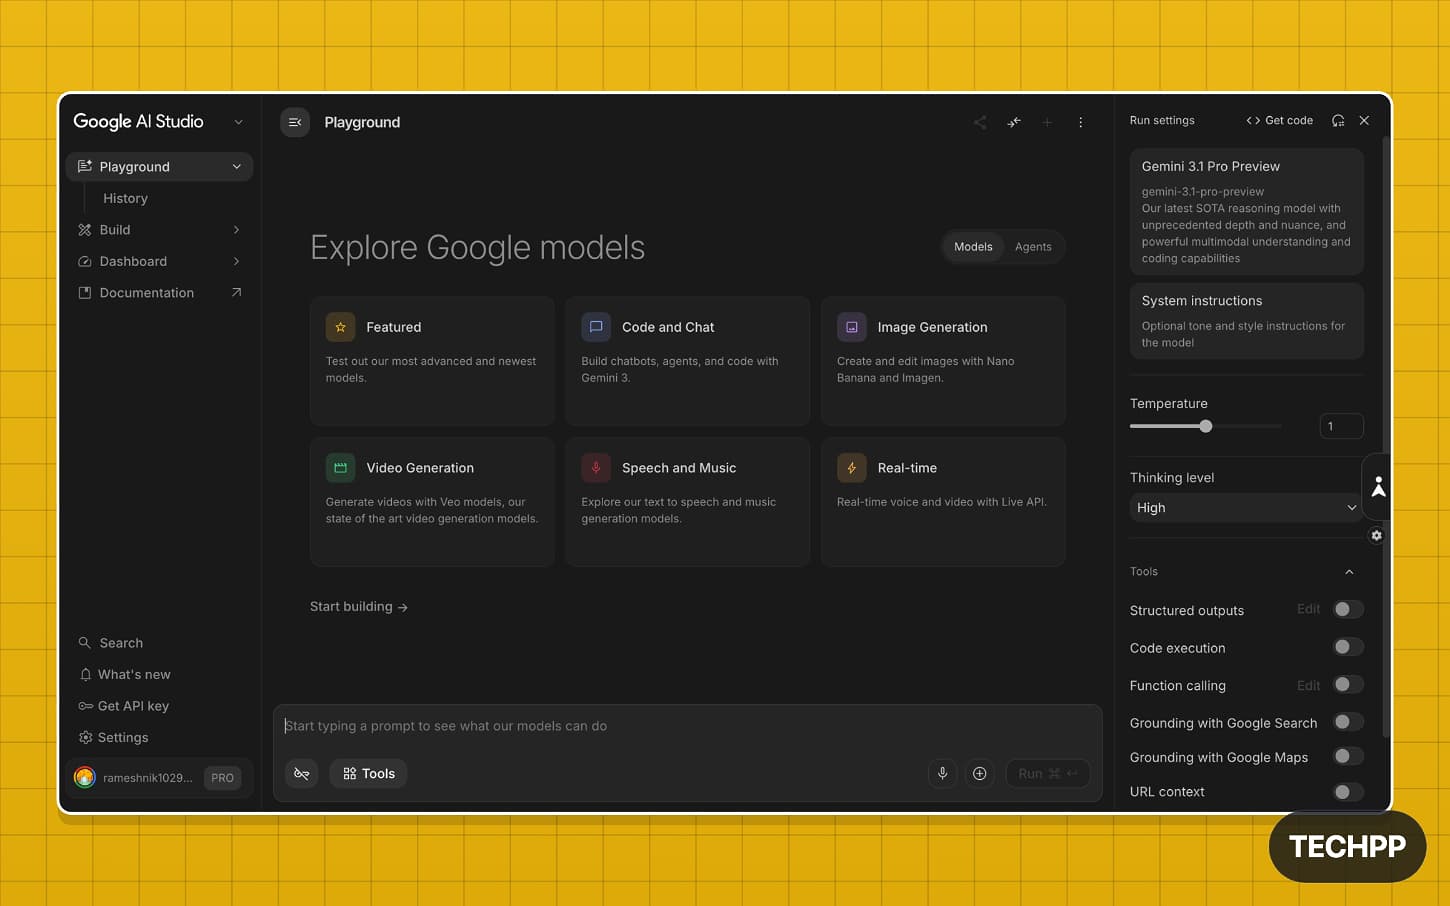This screenshot has height=906, width=1450.
Task: Click the Temperature value input box
Action: pos(1341,426)
